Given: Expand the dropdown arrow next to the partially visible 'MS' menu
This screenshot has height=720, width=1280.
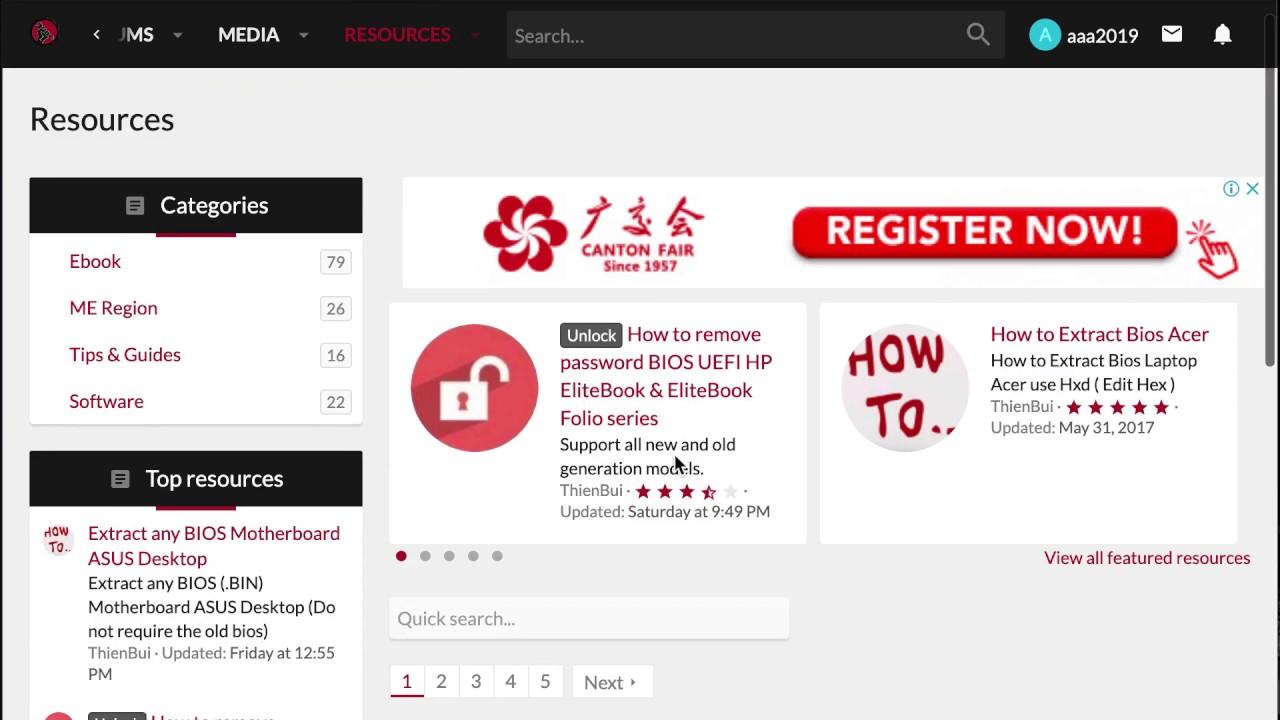Looking at the screenshot, I should point(177,35).
